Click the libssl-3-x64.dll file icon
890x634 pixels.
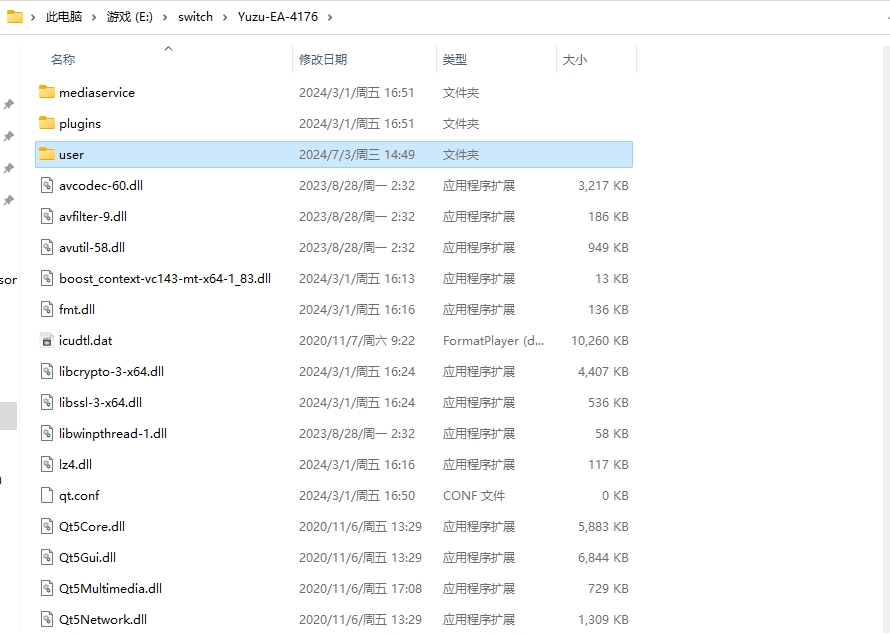point(47,402)
